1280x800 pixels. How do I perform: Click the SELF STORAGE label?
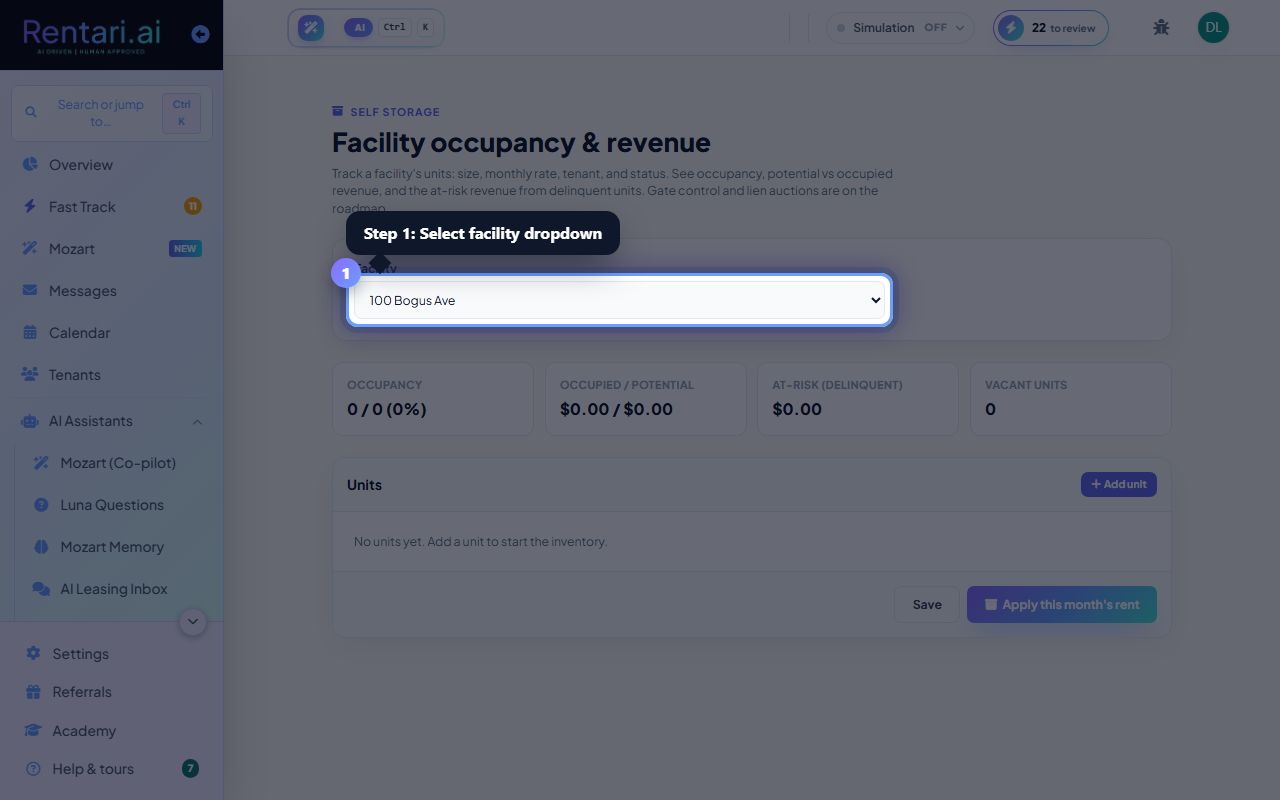tap(395, 112)
